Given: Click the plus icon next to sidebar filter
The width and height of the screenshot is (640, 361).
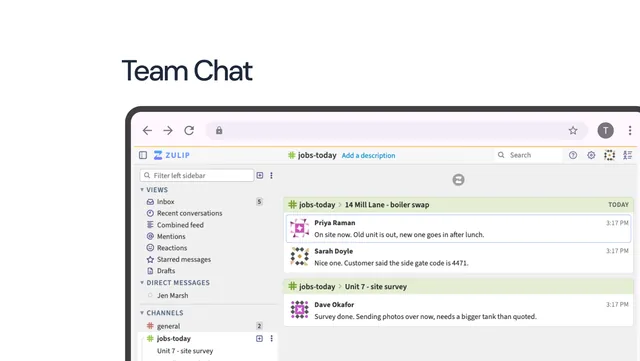Looking at the screenshot, I should tap(260, 176).
